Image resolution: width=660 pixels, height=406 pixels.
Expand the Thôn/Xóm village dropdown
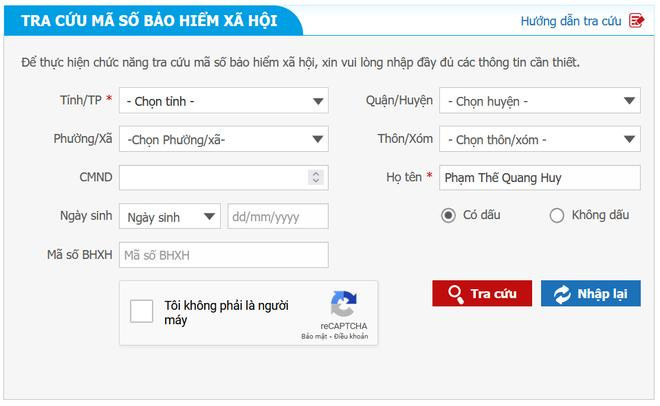[x=540, y=140]
